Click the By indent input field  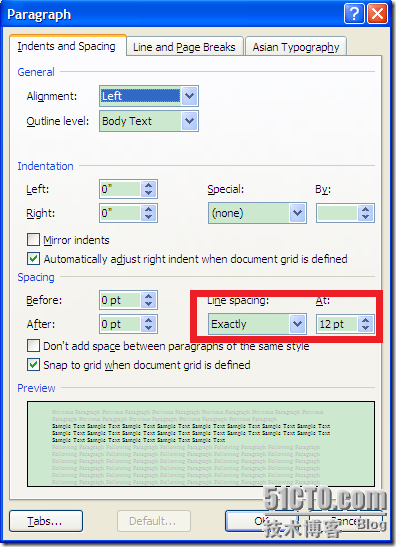pyautogui.click(x=337, y=213)
